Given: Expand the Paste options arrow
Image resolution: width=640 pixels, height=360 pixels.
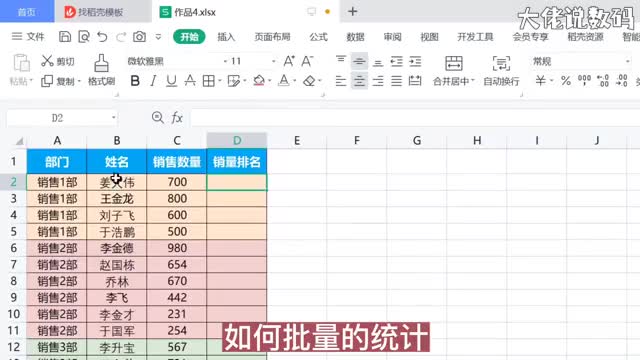Looking at the screenshot, I should (31, 81).
